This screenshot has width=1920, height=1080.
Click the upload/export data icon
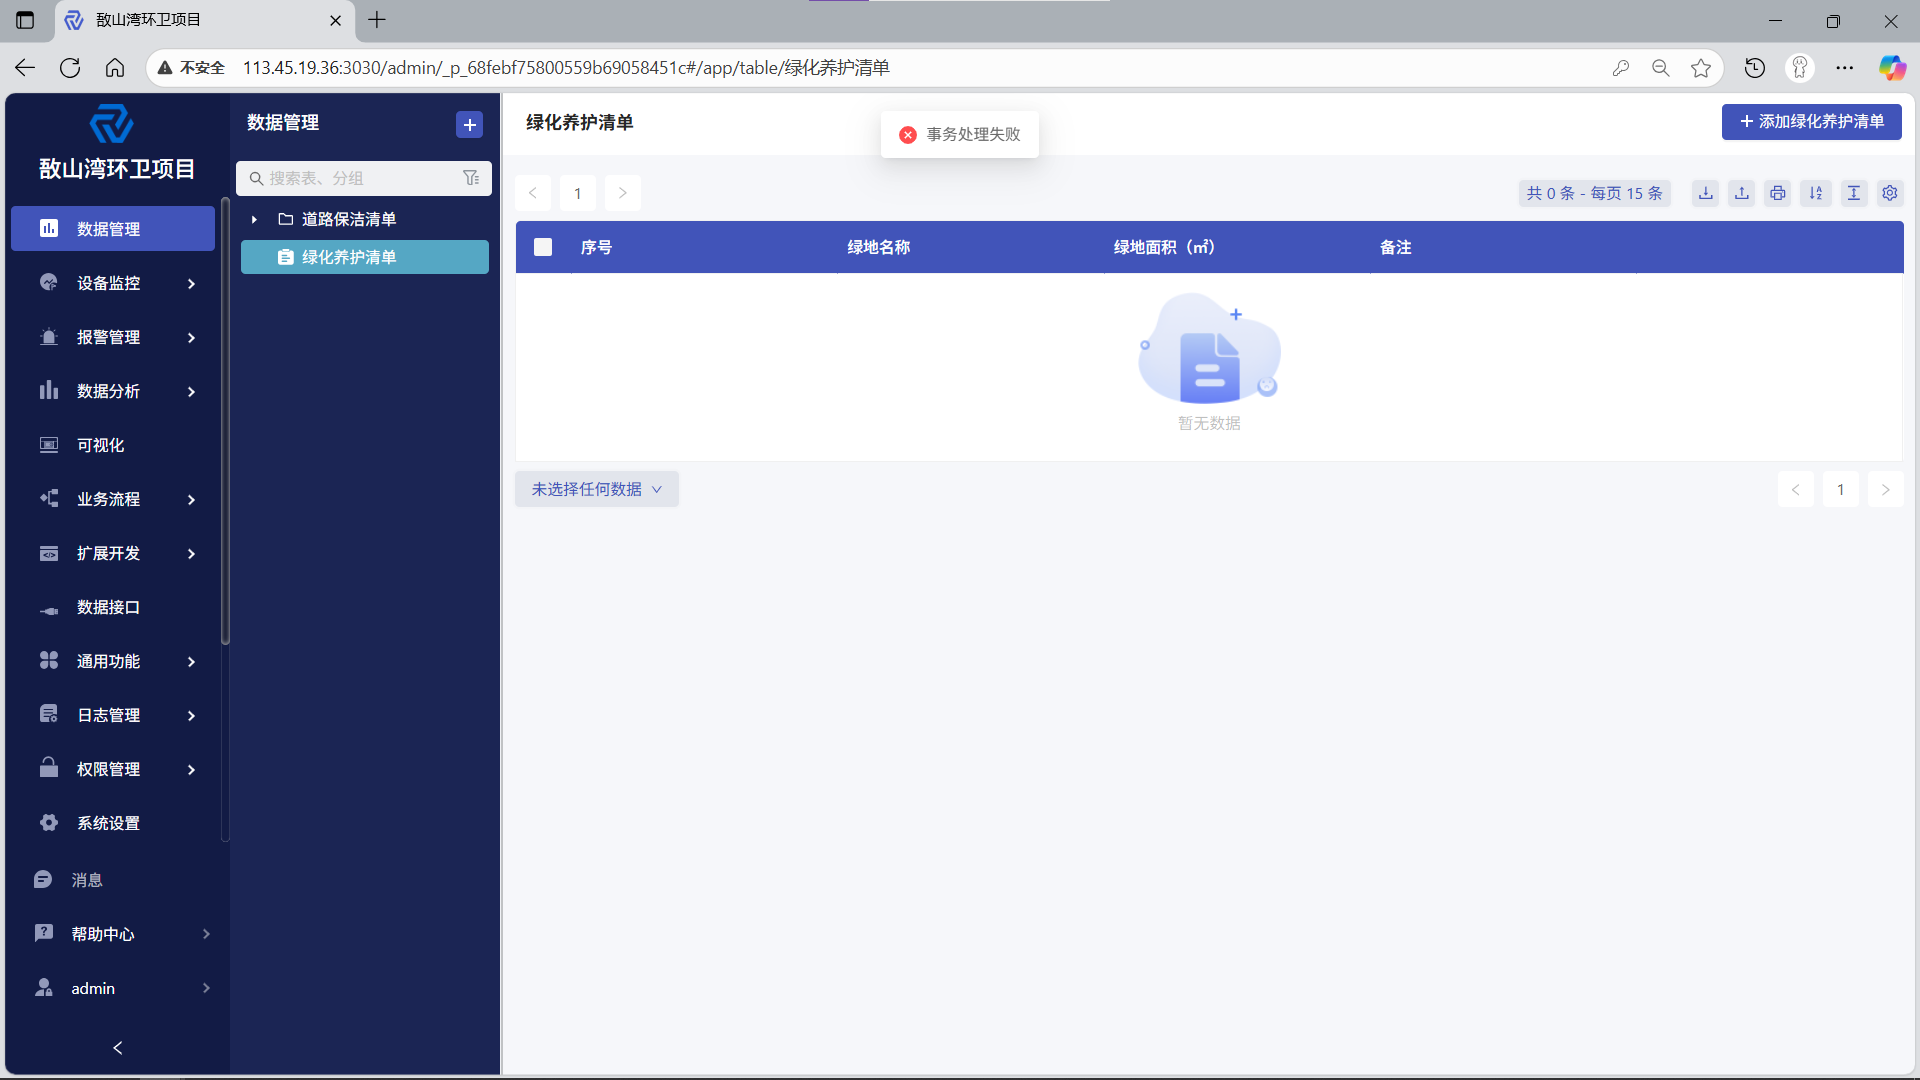[x=1742, y=193]
